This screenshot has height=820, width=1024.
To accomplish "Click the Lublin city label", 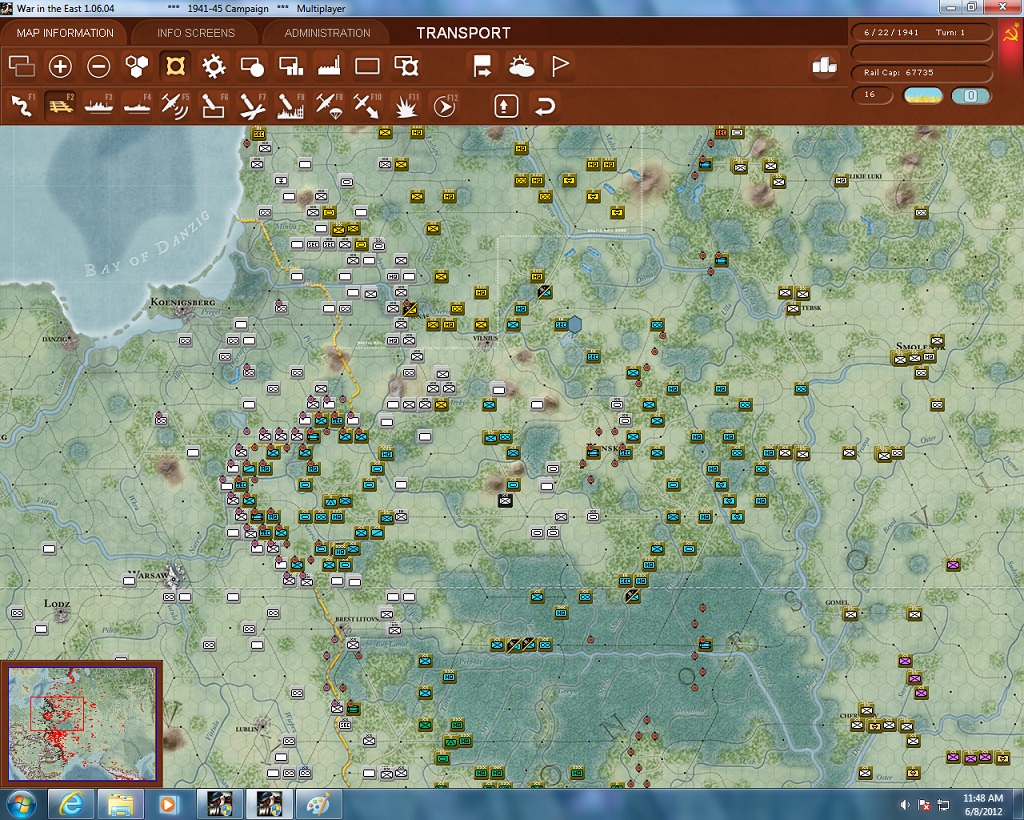I will point(247,729).
